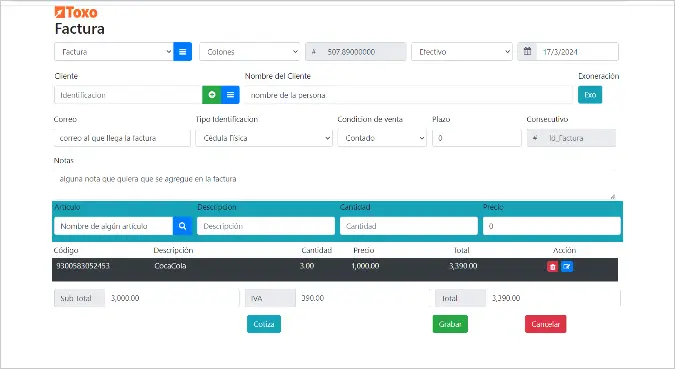This screenshot has width=675, height=369.
Task: Focus the Cantidad input in teal bar
Action: click(x=409, y=226)
